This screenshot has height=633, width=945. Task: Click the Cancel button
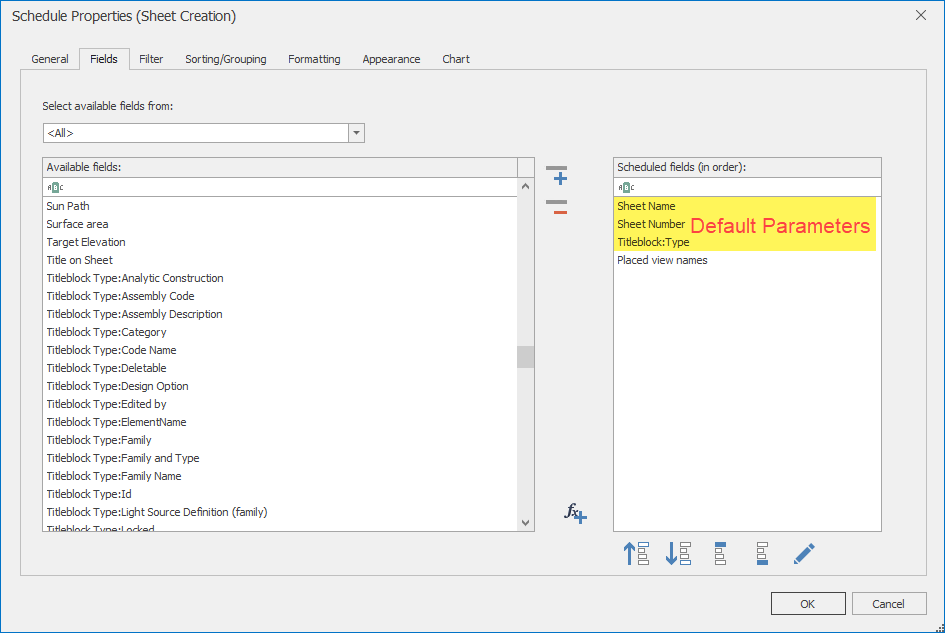(x=888, y=603)
